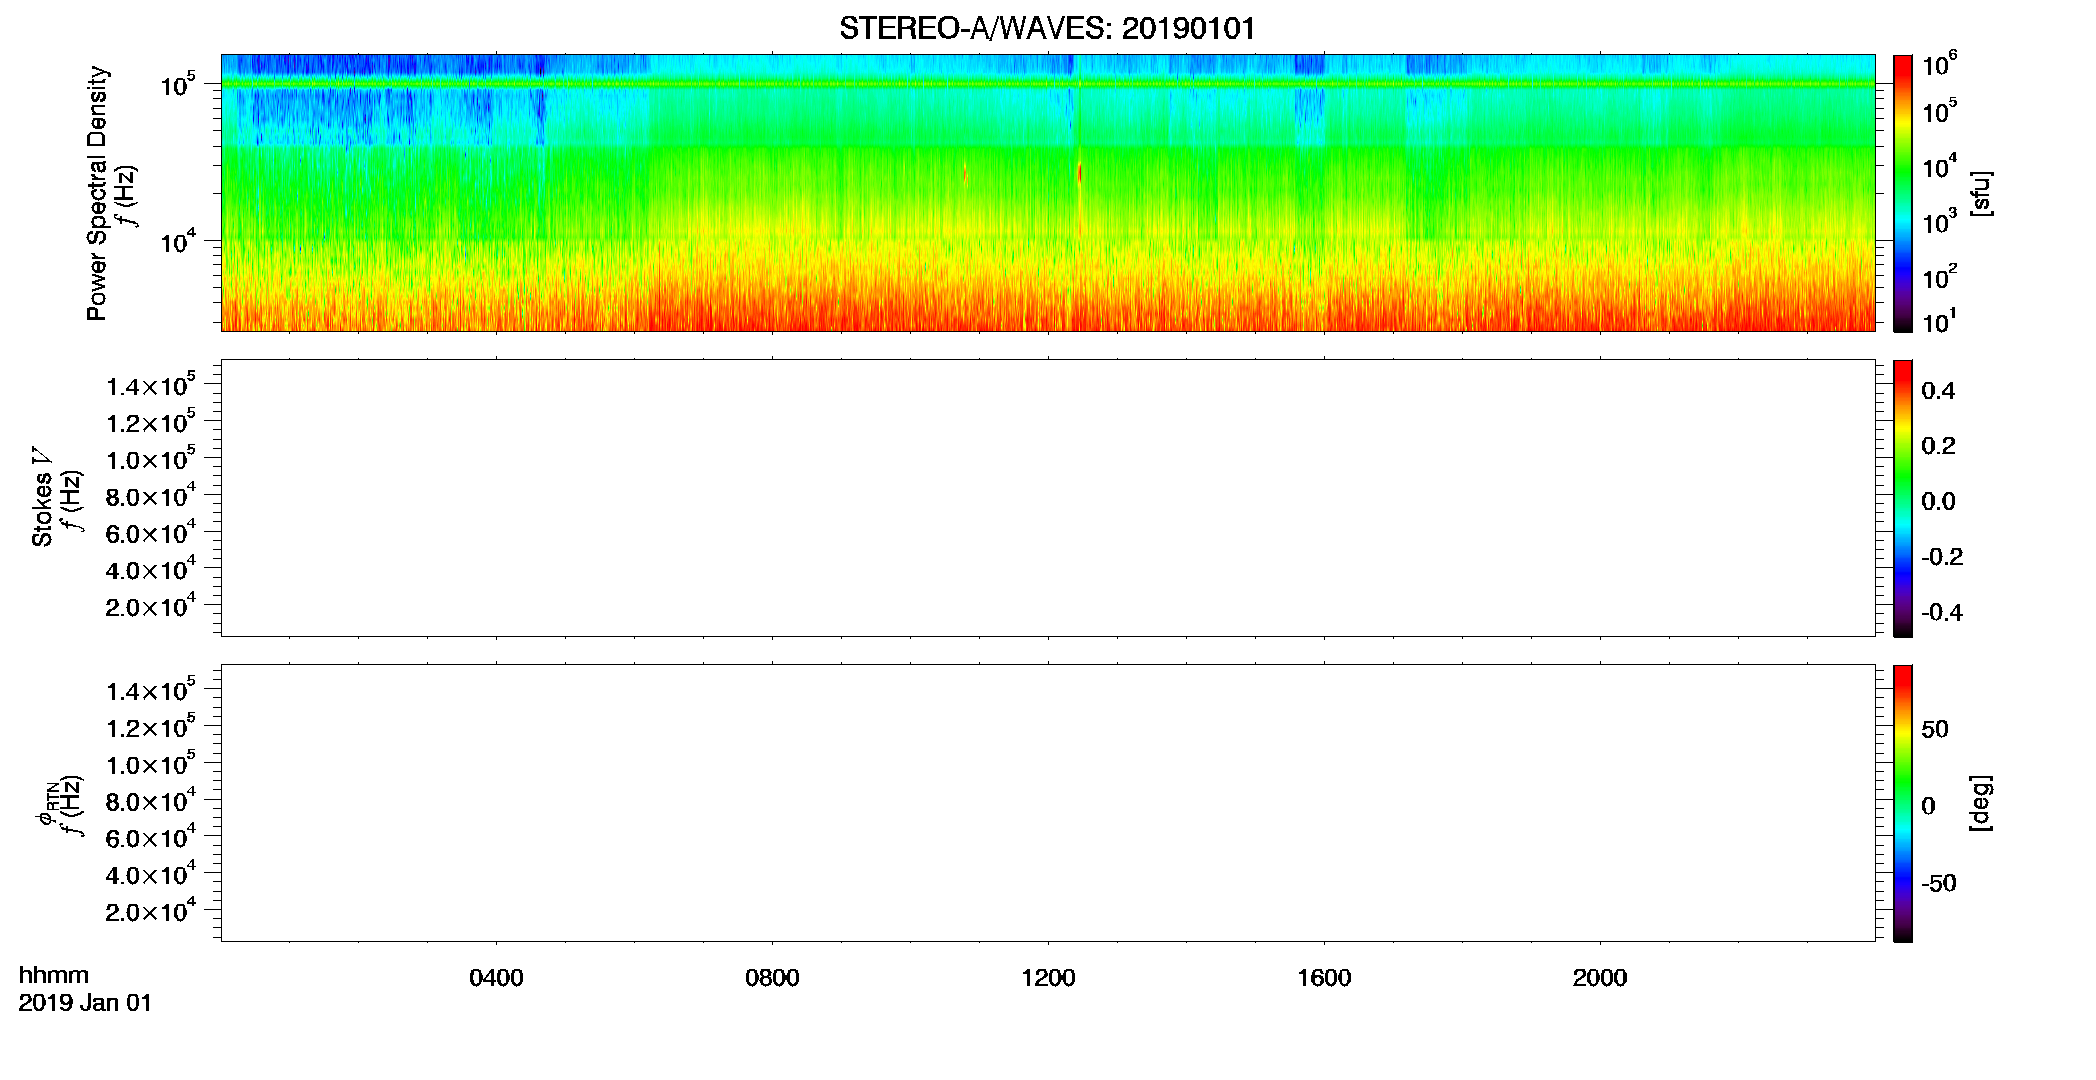Click the 2.0×10^4 tick in phi panel
This screenshot has width=2096, height=1080.
[151, 910]
